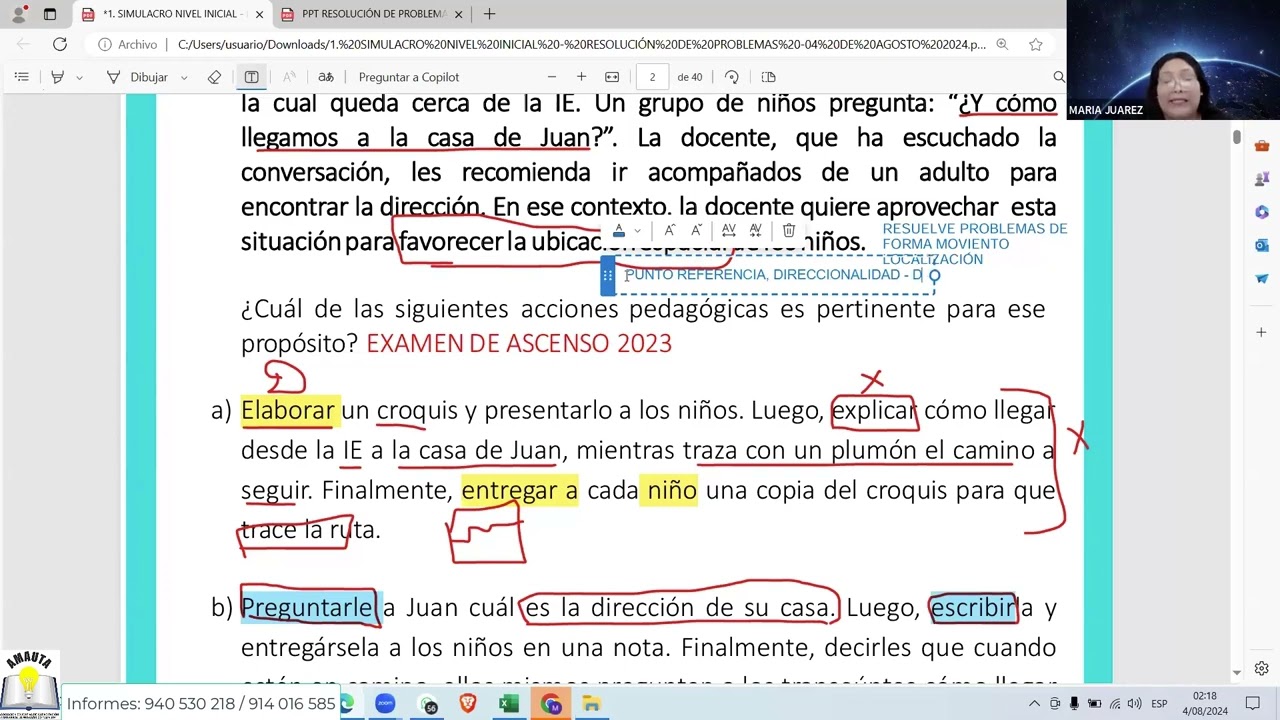Image resolution: width=1280 pixels, height=720 pixels.
Task: Increase annotation text spacing
Action: tap(729, 230)
